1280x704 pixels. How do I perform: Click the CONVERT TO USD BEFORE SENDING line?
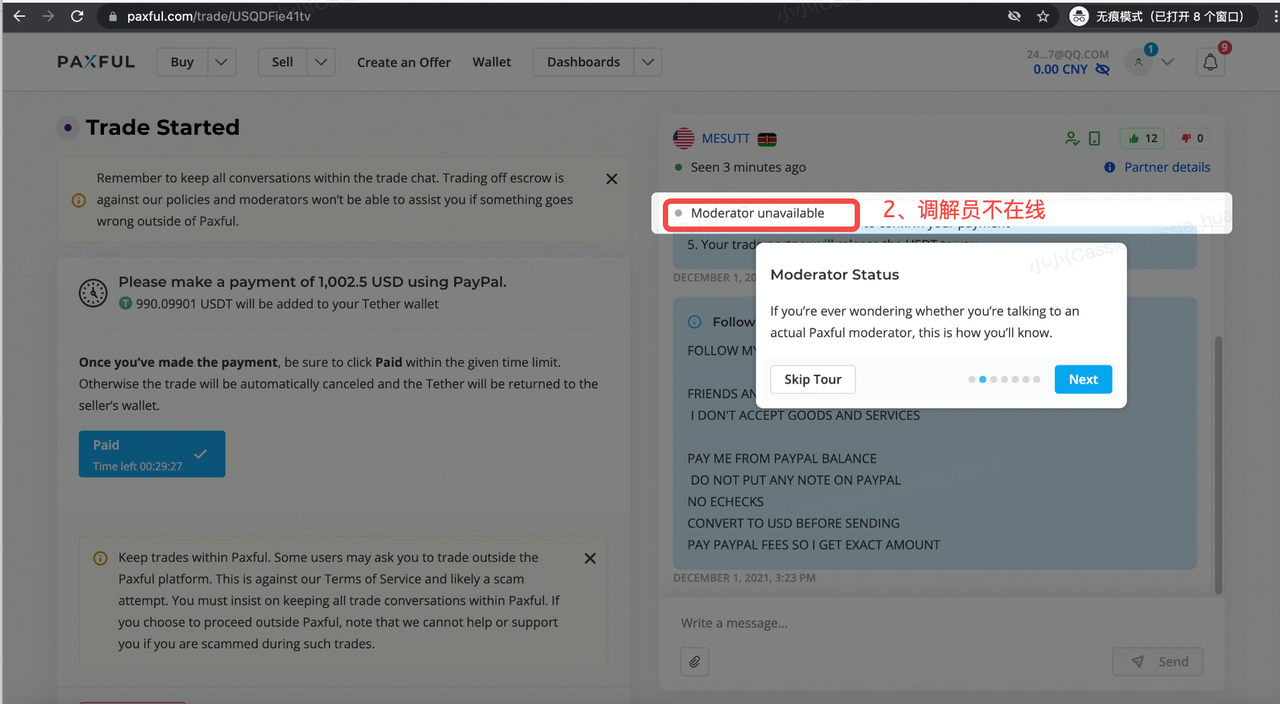[x=793, y=523]
